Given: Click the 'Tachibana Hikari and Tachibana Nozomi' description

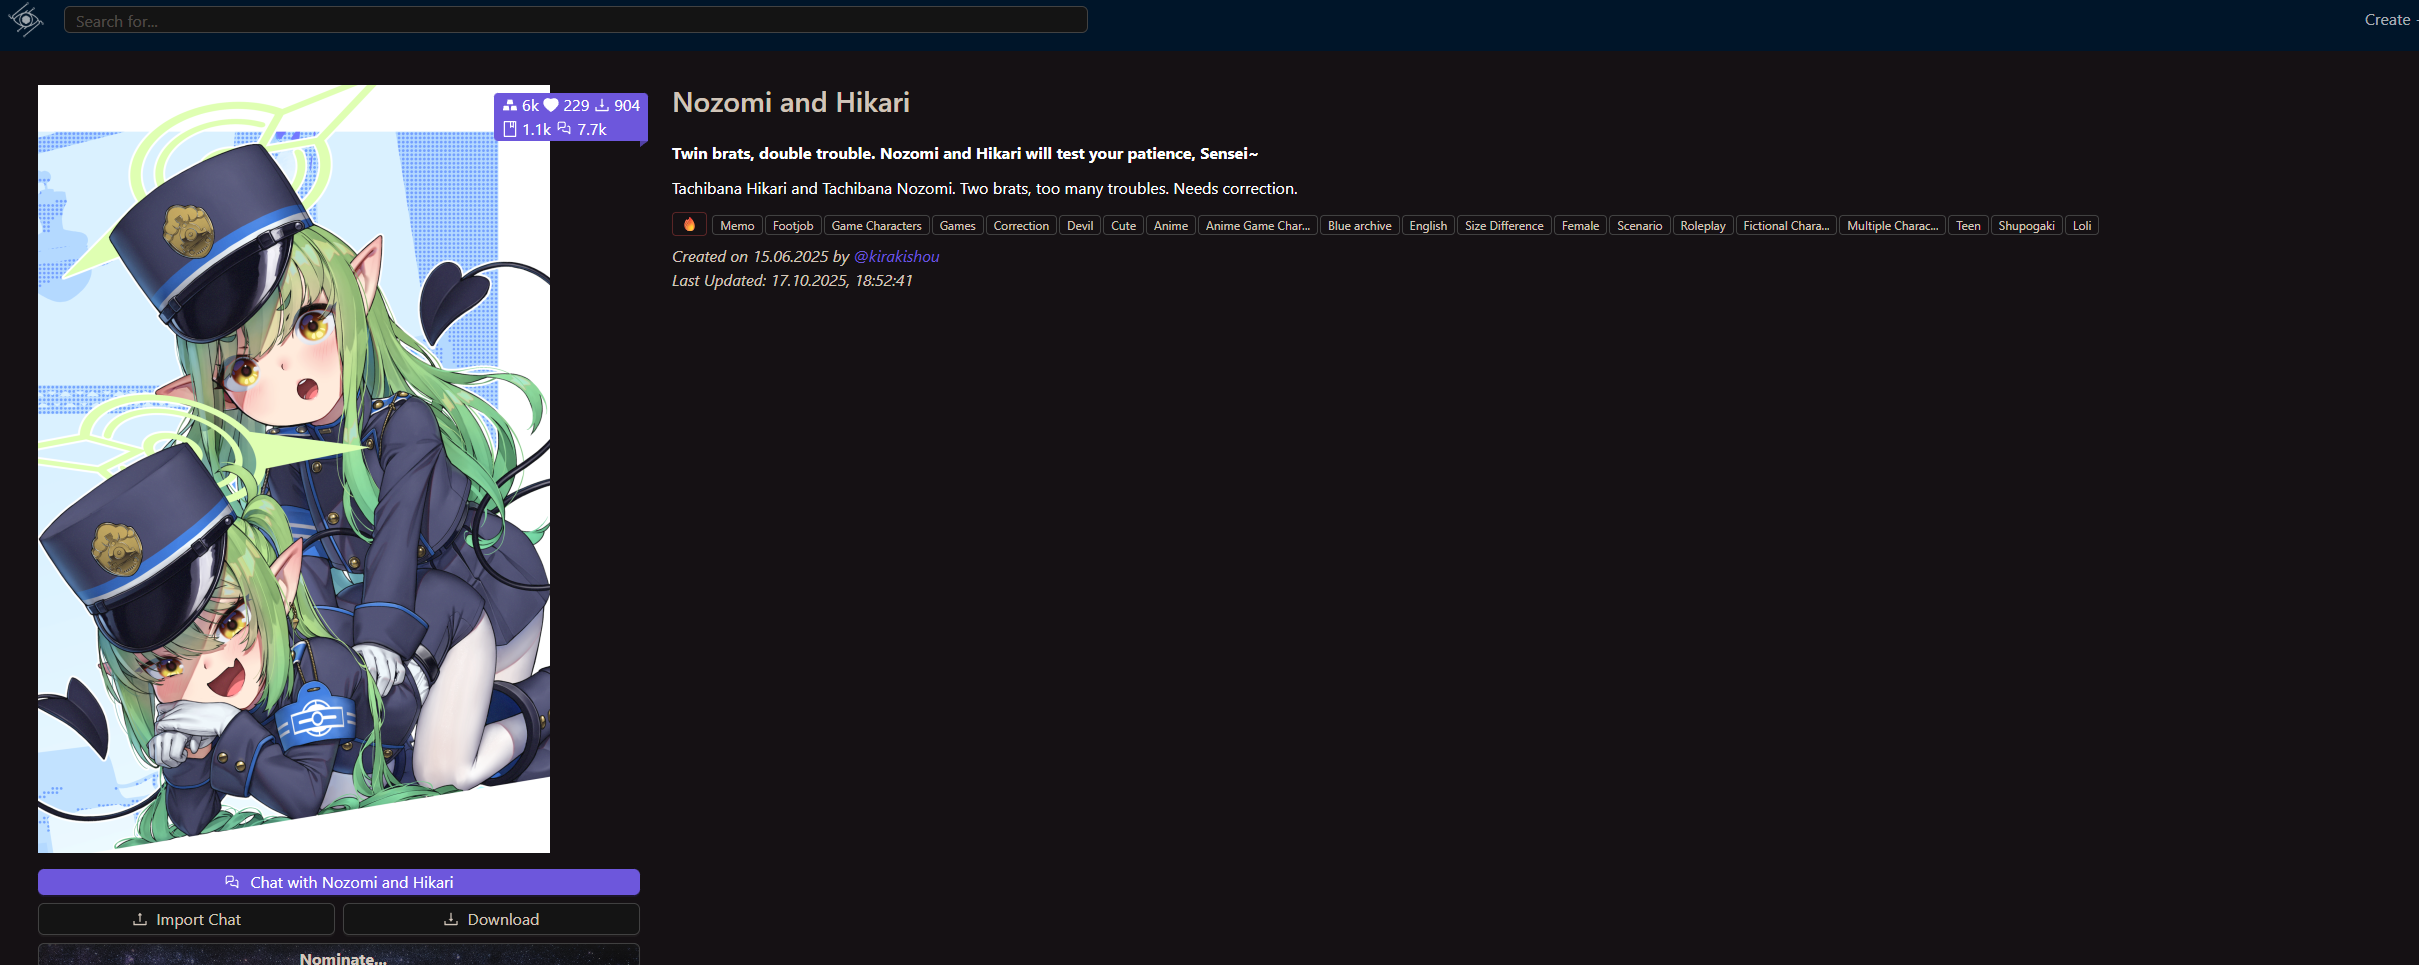Looking at the screenshot, I should coord(985,189).
